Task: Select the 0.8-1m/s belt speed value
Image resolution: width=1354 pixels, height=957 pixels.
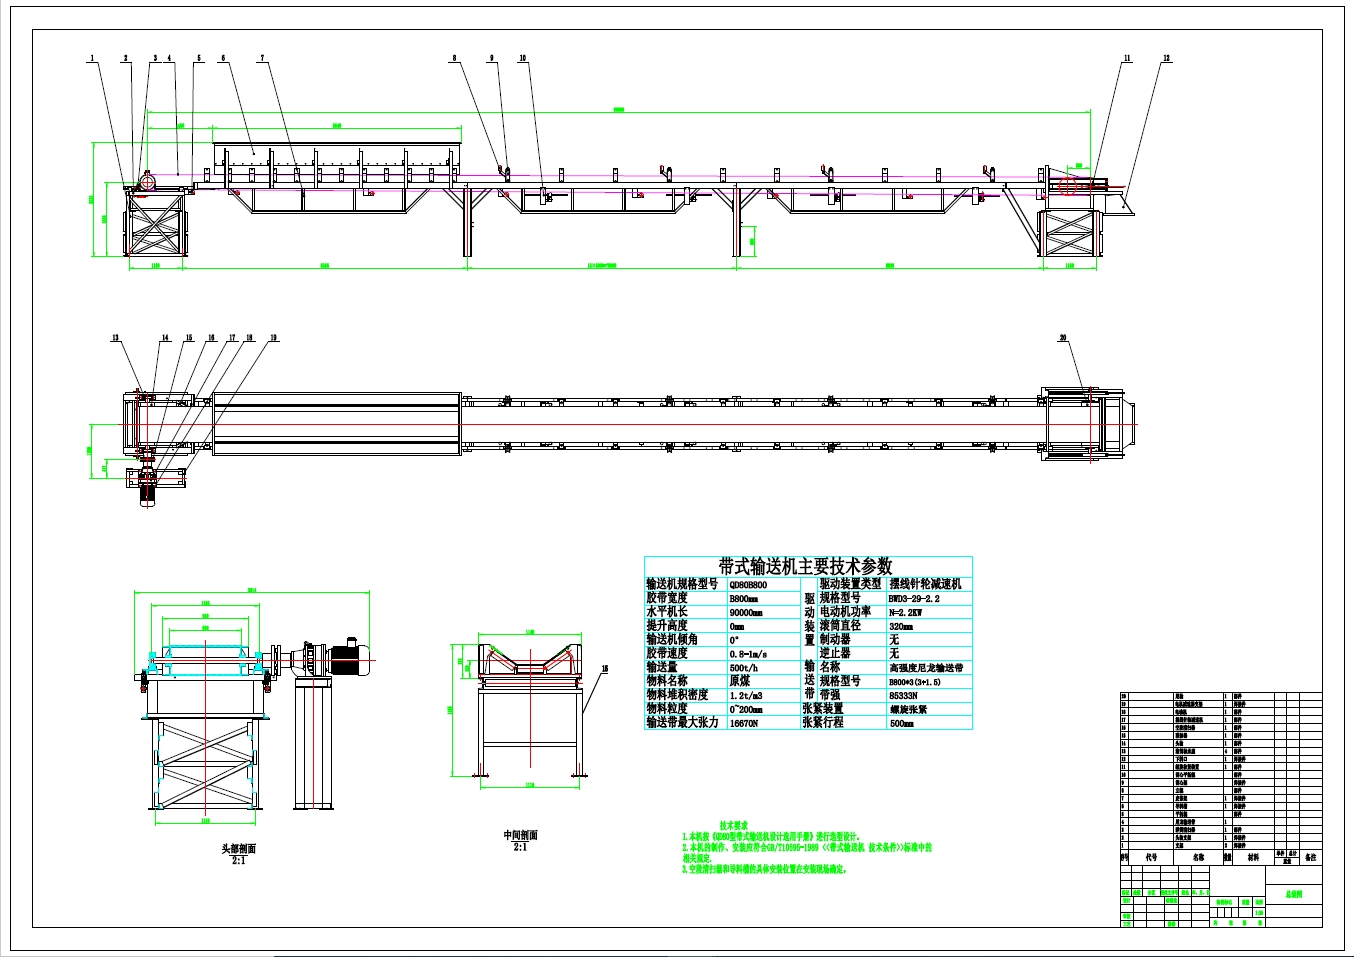Action: pyautogui.click(x=750, y=653)
